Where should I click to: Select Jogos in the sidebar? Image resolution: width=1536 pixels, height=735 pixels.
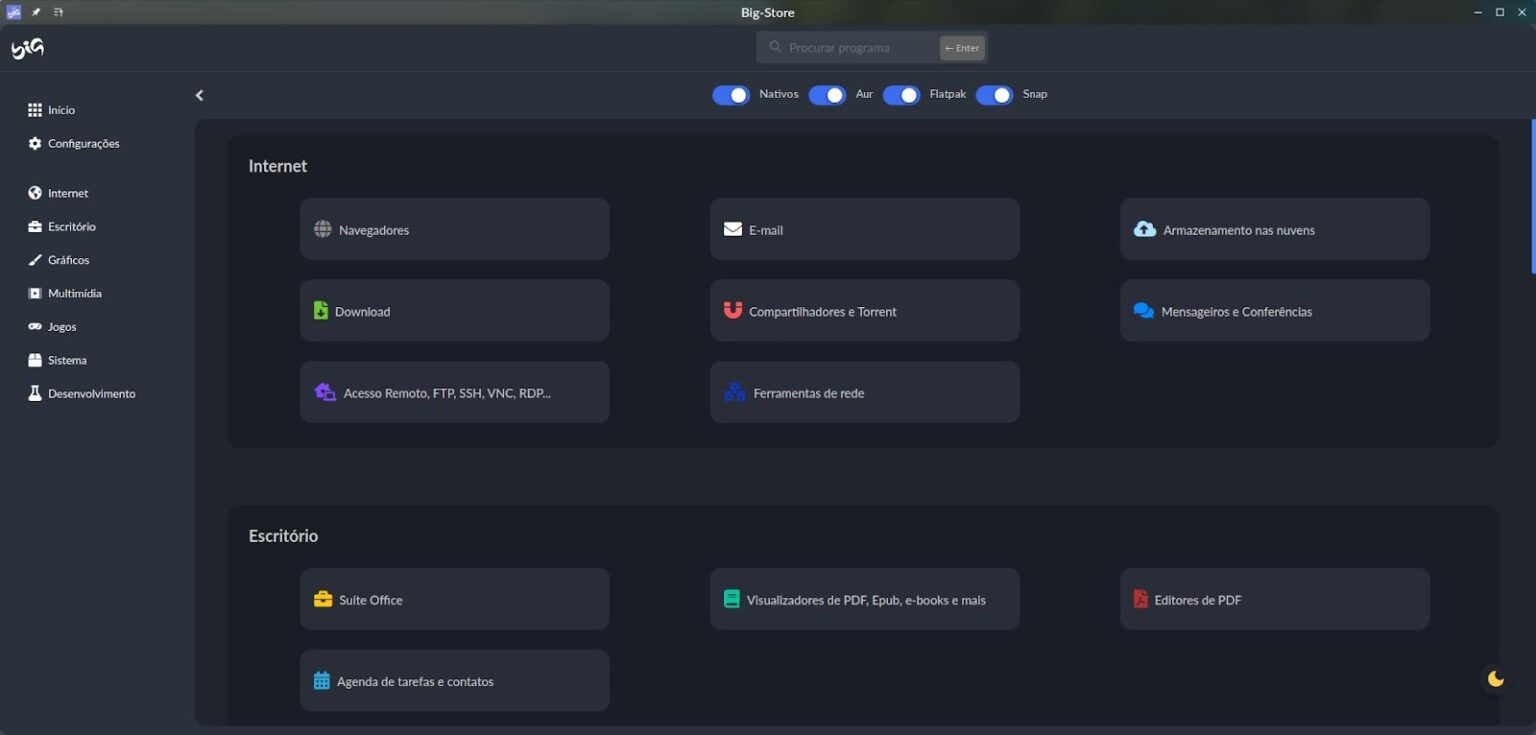tap(62, 327)
